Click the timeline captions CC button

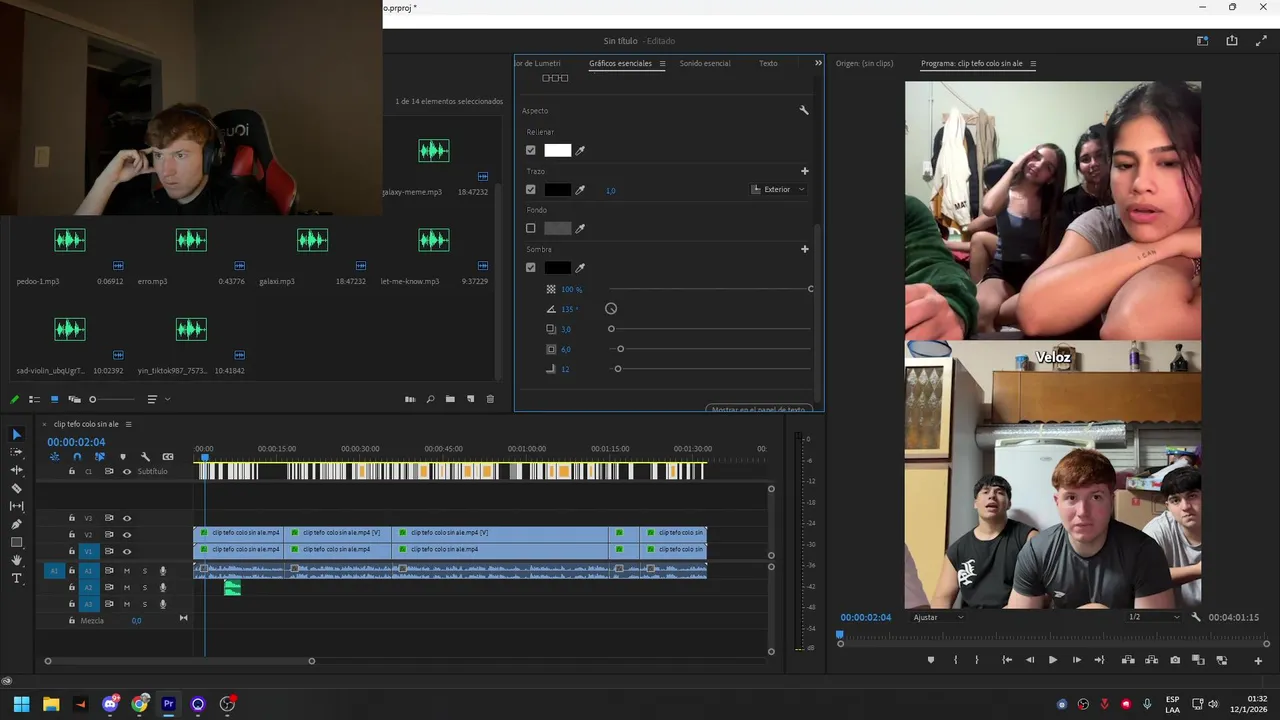168,457
